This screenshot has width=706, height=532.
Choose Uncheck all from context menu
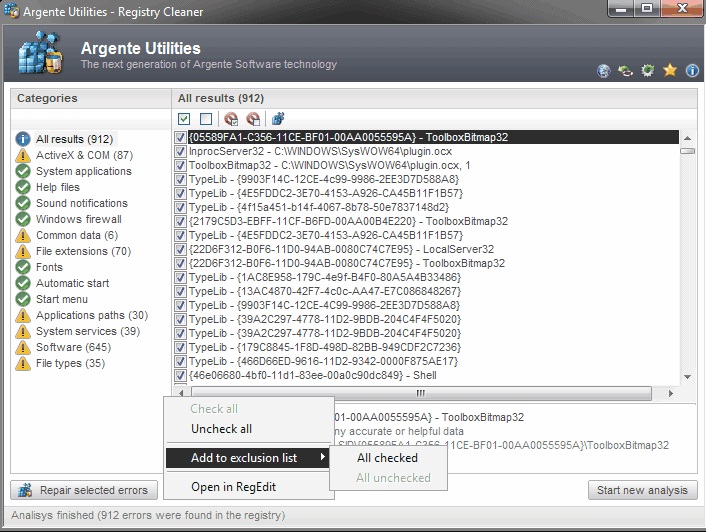(x=221, y=429)
